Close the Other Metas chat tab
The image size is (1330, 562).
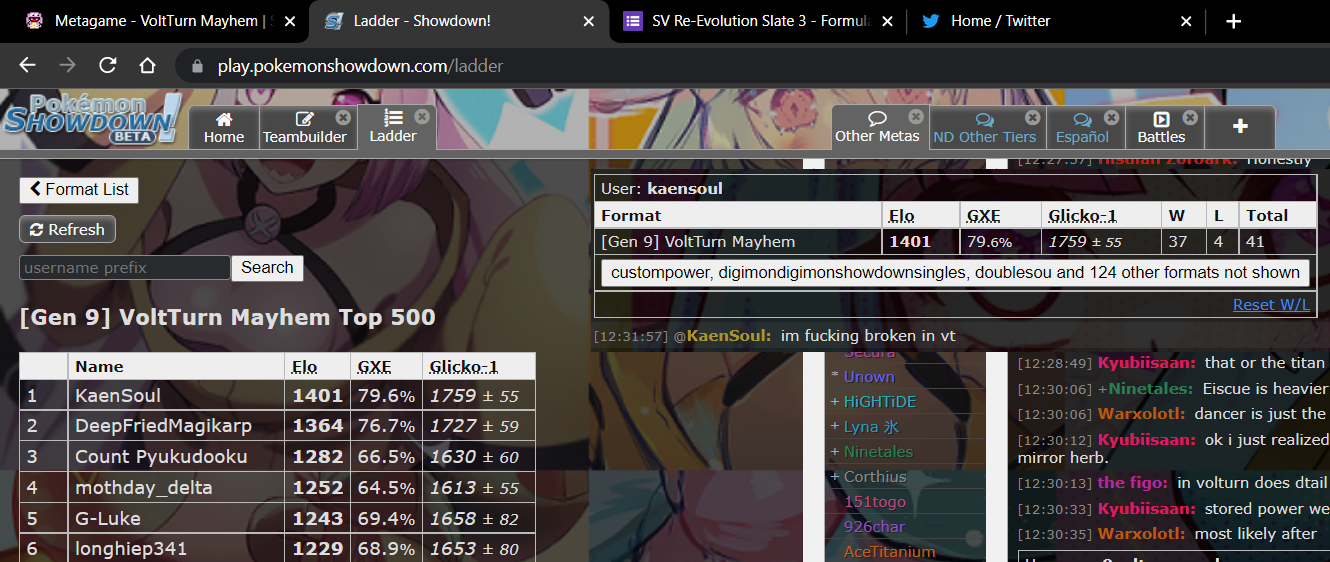point(915,116)
